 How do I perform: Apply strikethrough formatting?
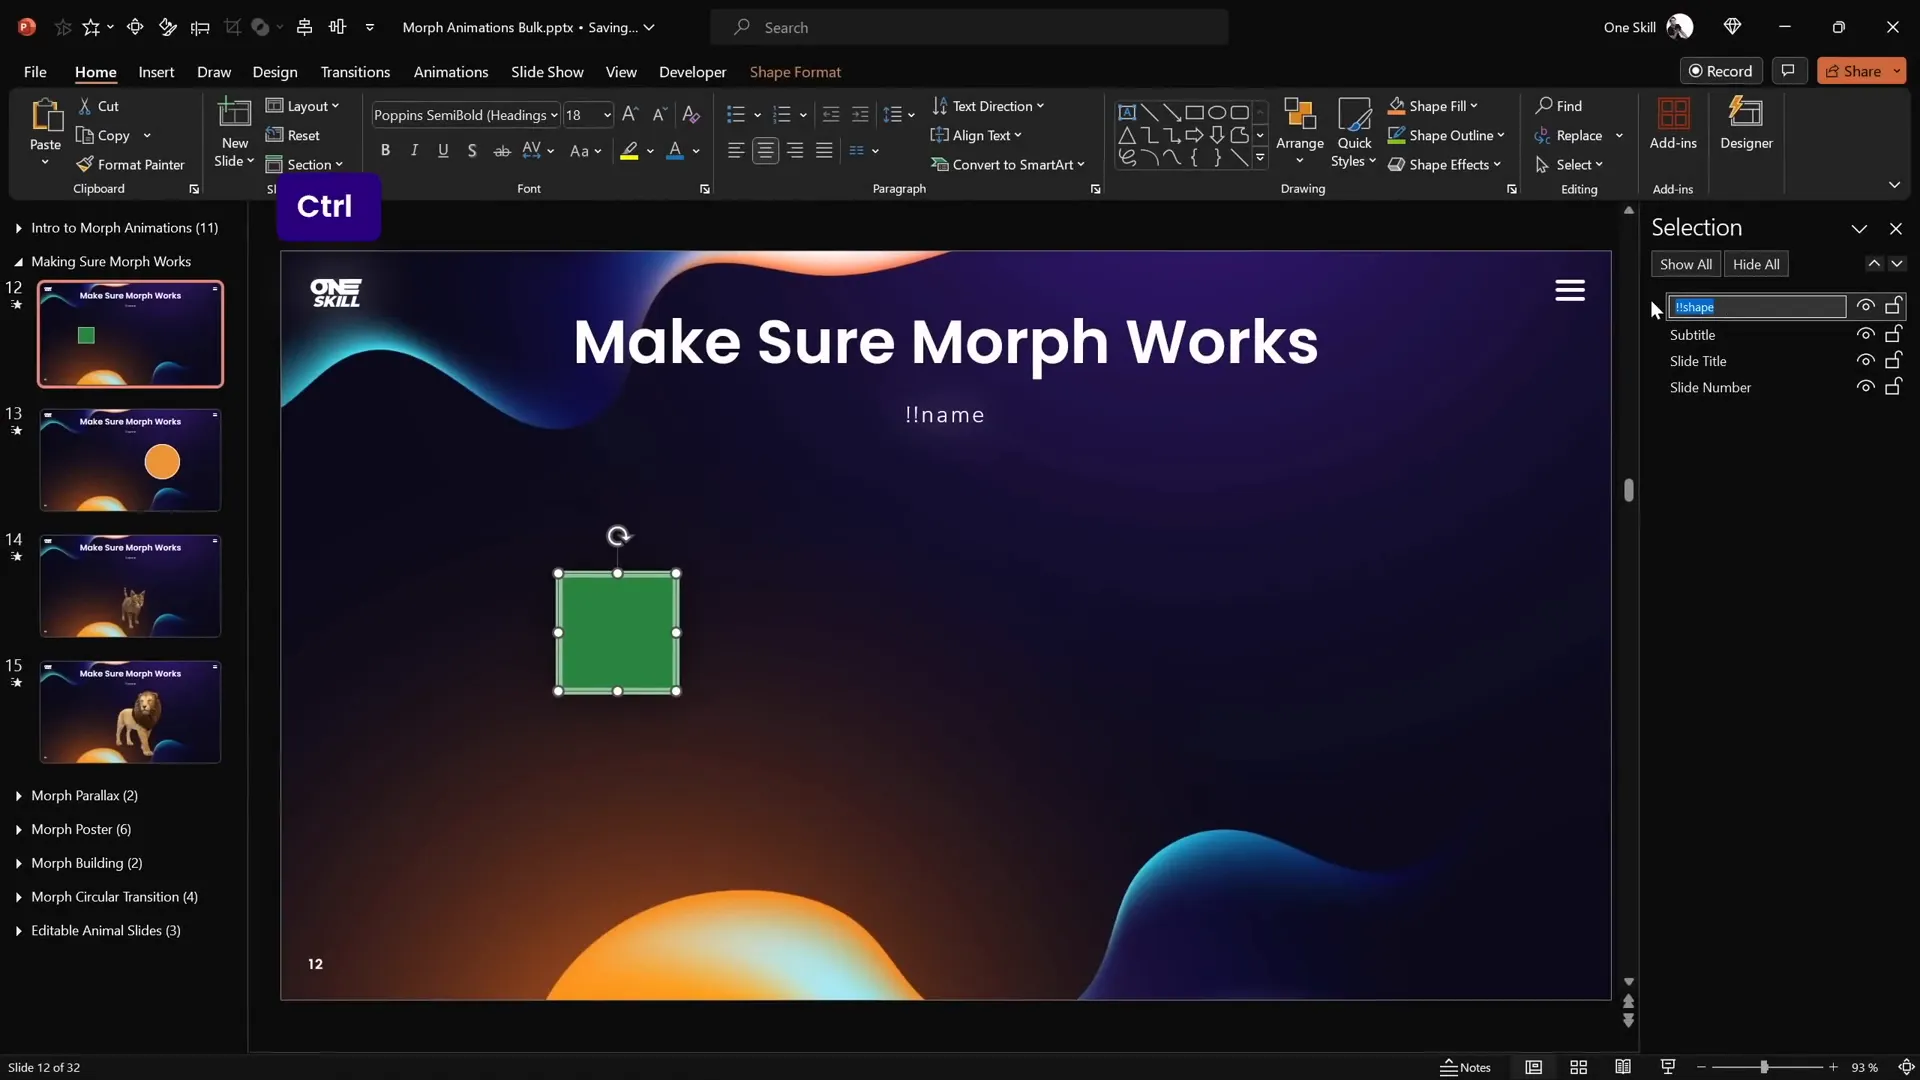coord(502,151)
